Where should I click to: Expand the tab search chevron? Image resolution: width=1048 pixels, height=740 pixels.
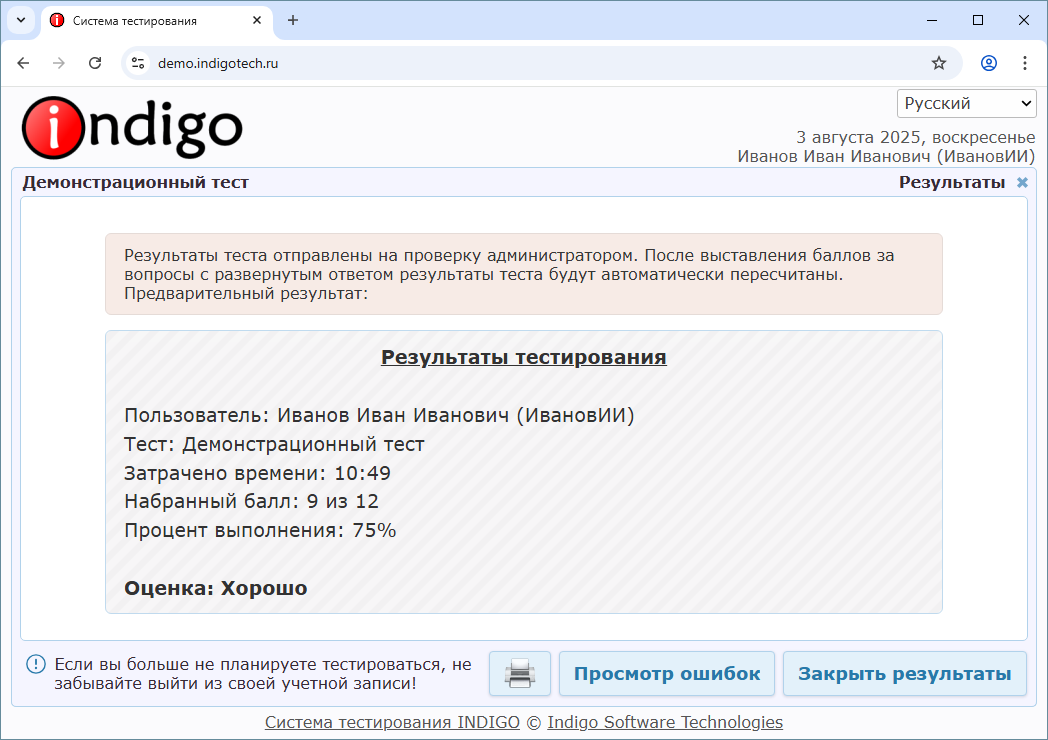pos(21,20)
